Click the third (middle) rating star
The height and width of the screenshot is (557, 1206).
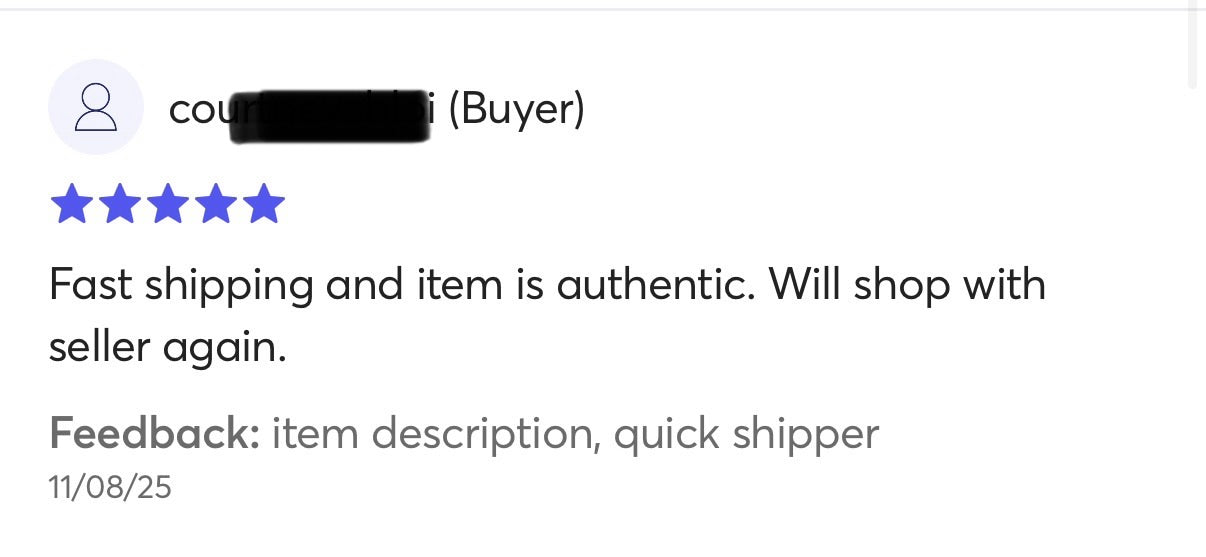click(167, 204)
